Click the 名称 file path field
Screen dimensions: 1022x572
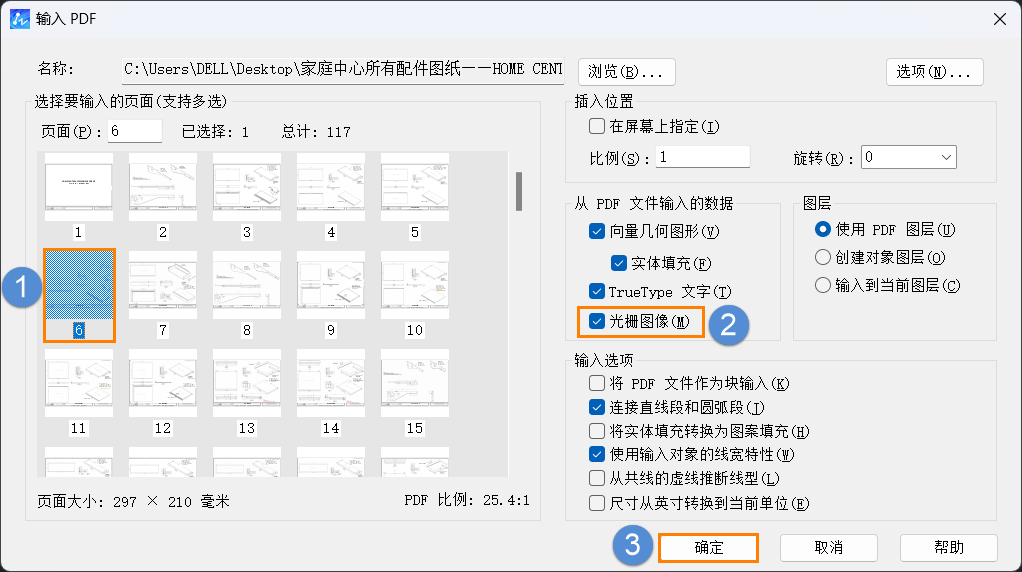click(343, 70)
